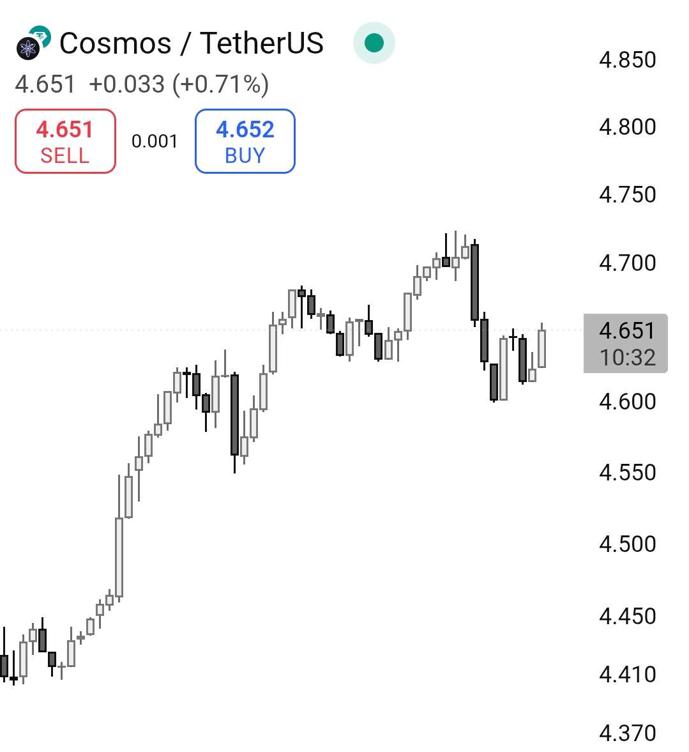Click the +0.033 (+0.71%) price change text
The width and height of the screenshot is (689, 752).
pos(179,84)
